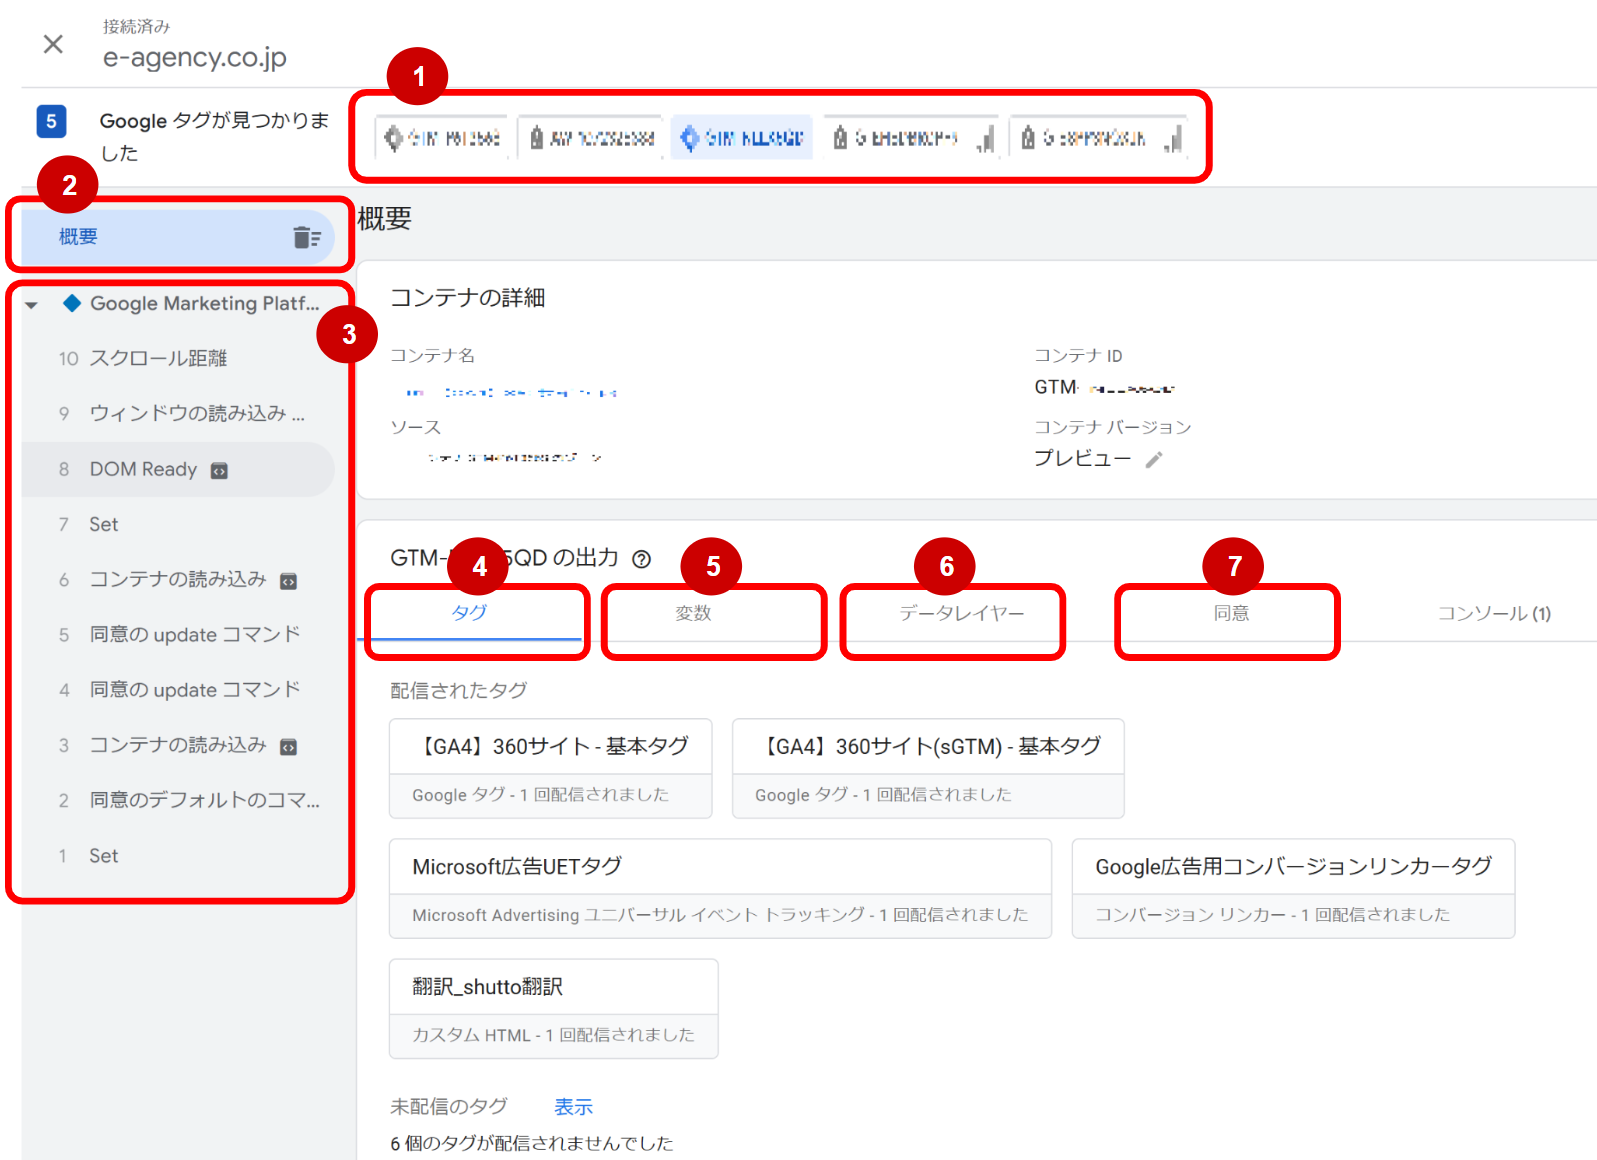Image resolution: width=1597 pixels, height=1160 pixels.
Task: Click the code icon on event 6 コンテナの読み込み
Action: point(288,581)
